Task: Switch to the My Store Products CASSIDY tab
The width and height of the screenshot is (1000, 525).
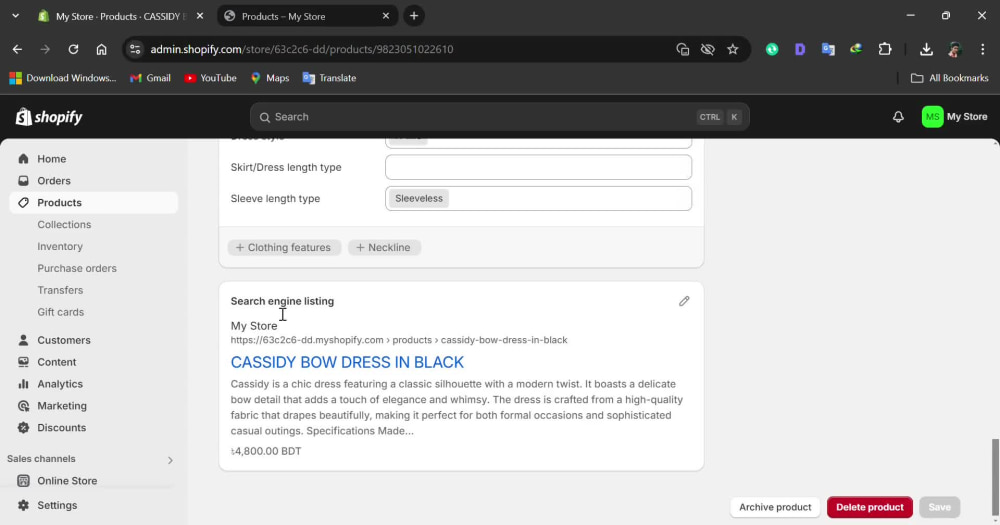Action: (x=121, y=16)
